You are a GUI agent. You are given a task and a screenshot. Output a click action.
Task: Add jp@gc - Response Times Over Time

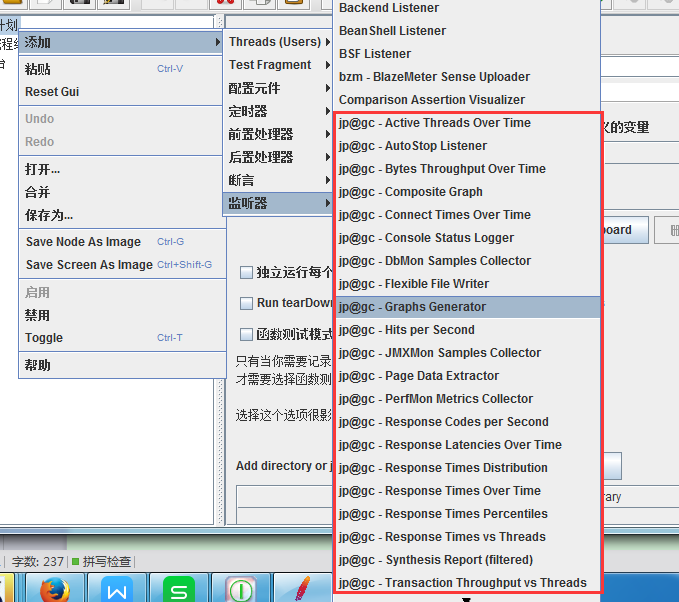coord(468,491)
